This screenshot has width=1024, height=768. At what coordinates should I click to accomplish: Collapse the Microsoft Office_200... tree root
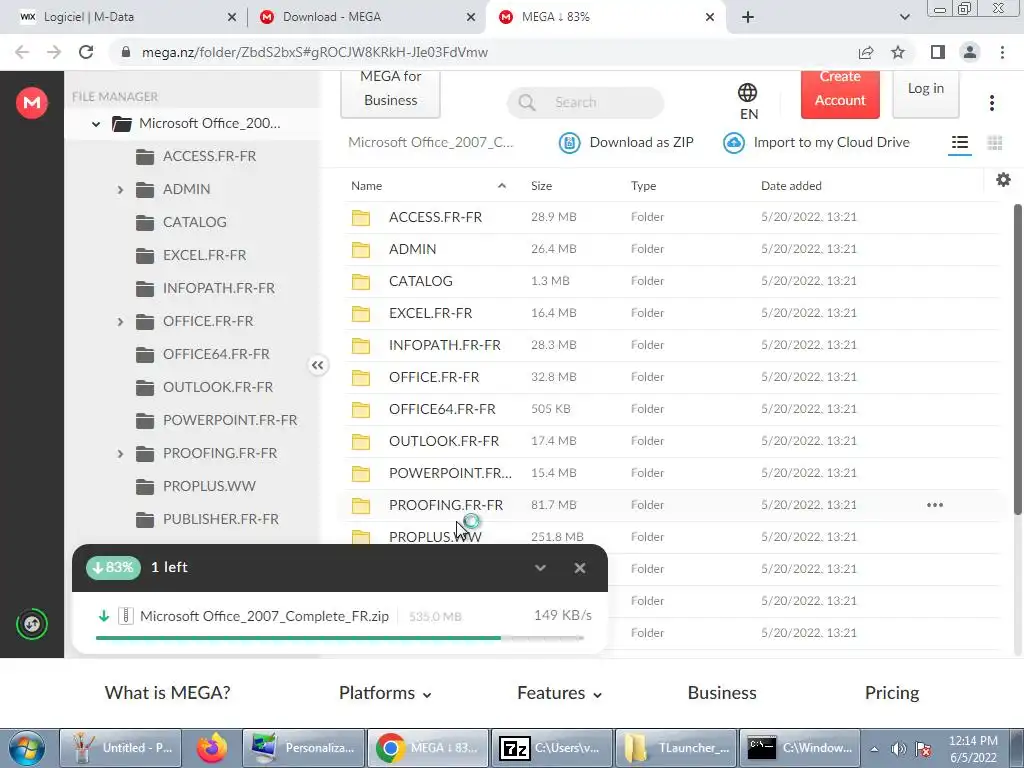pyautogui.click(x=96, y=123)
